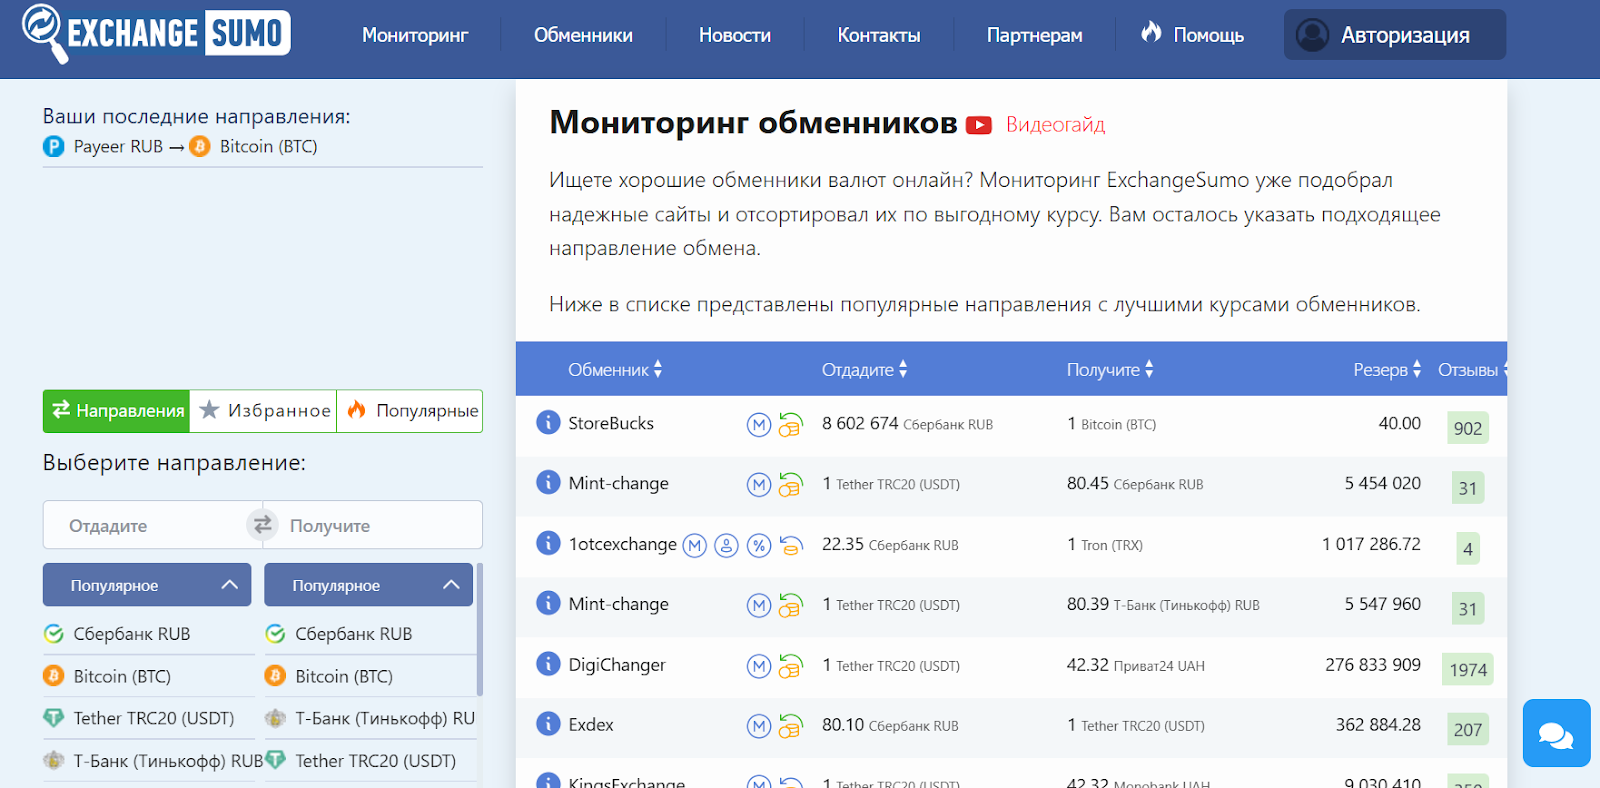Switch to the Избранное tab
This screenshot has width=1600, height=788.
[x=263, y=411]
